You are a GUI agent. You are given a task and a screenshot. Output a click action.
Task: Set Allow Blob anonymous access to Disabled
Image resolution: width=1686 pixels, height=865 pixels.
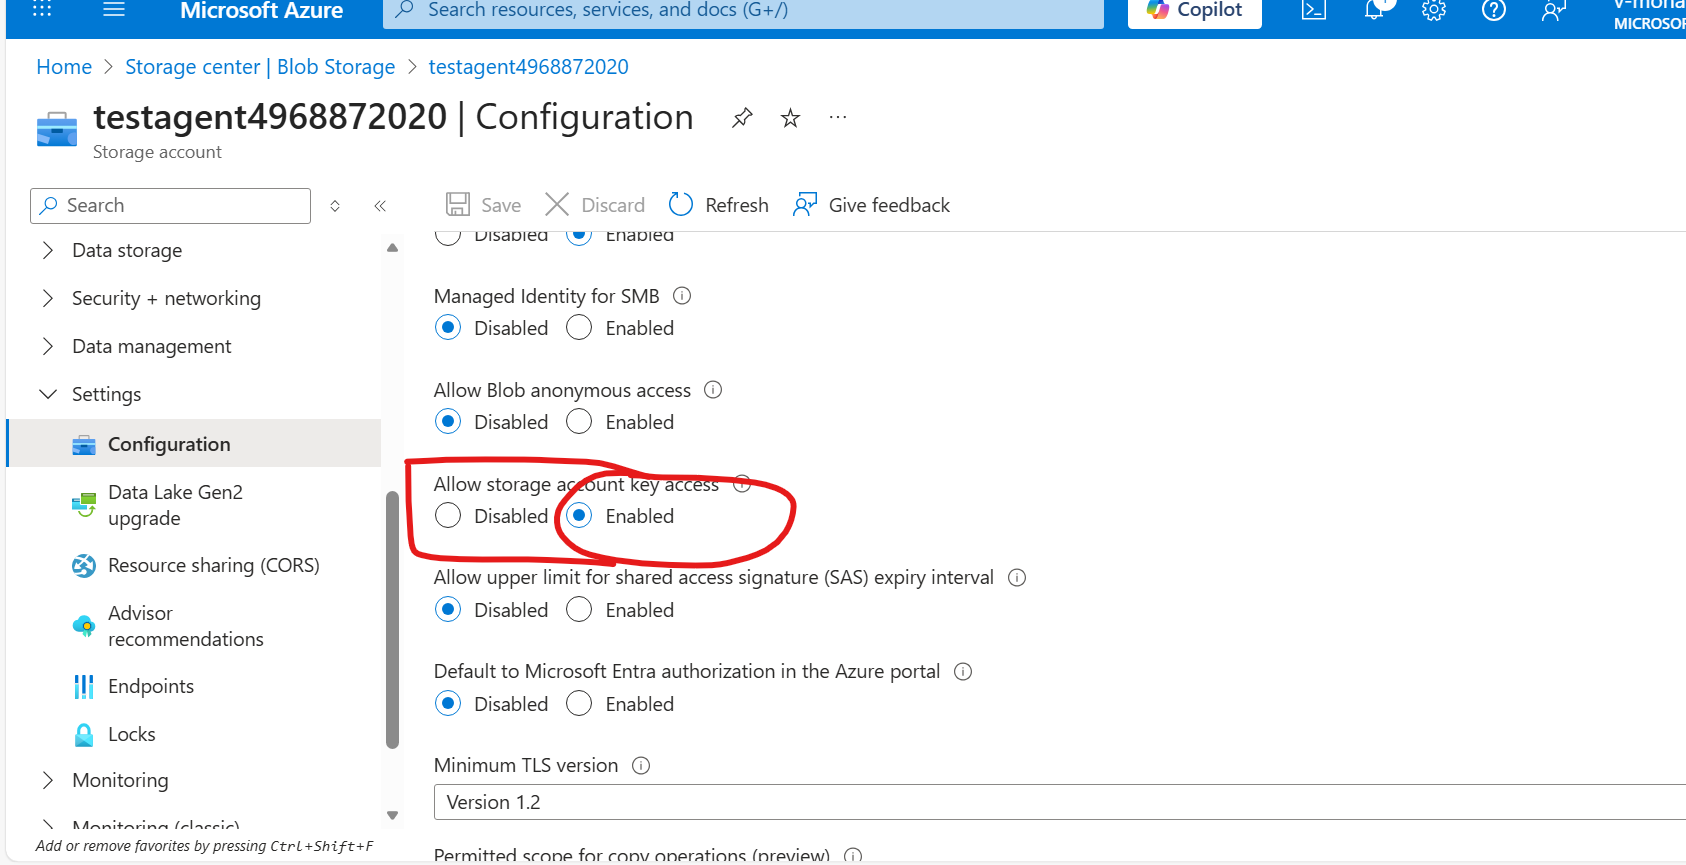448,422
